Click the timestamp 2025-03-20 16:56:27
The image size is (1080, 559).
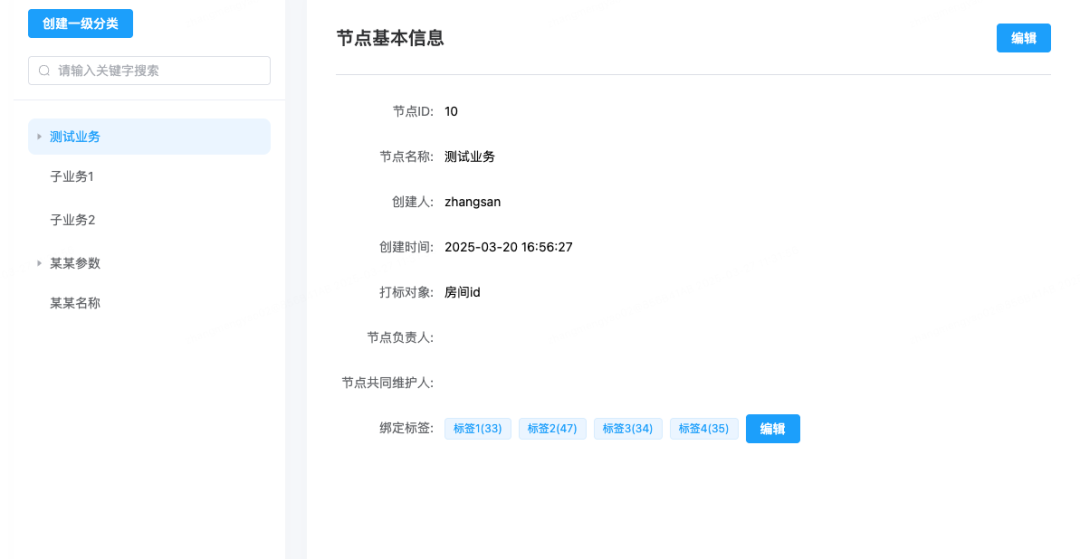(509, 247)
